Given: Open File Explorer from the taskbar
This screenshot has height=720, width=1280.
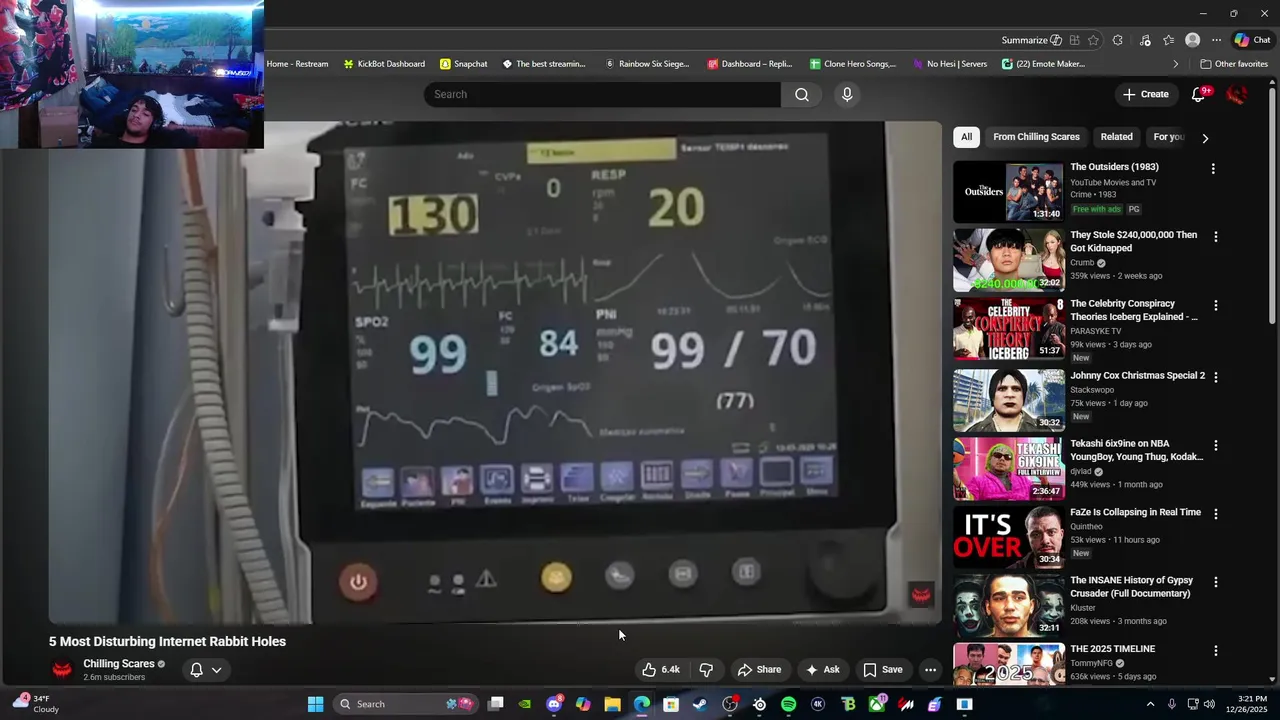Looking at the screenshot, I should pos(612,704).
